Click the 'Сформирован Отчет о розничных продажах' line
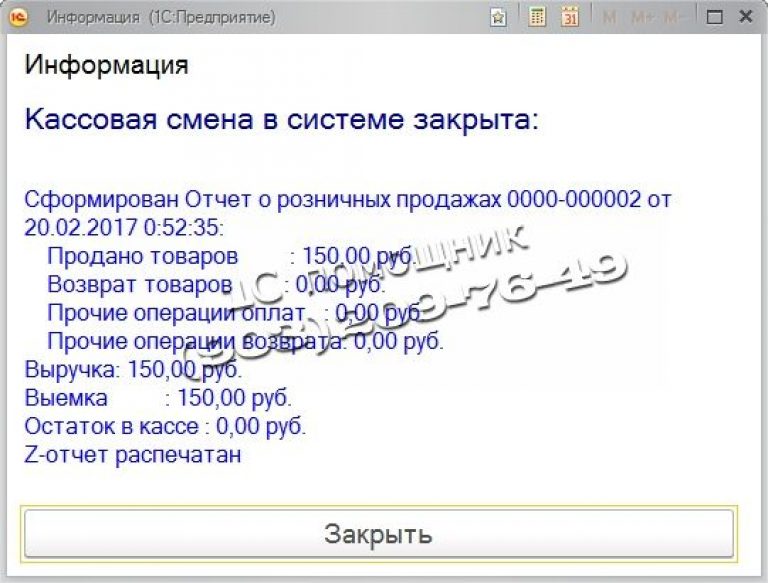The height and width of the screenshot is (583, 768). click(347, 199)
